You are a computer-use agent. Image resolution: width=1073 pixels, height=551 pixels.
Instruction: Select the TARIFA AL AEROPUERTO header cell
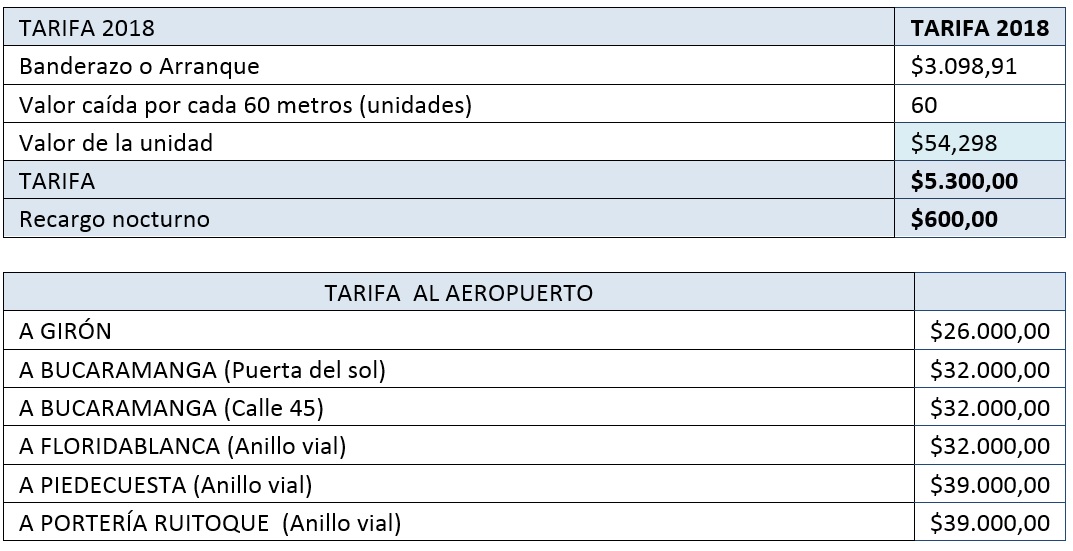pyautogui.click(x=459, y=292)
